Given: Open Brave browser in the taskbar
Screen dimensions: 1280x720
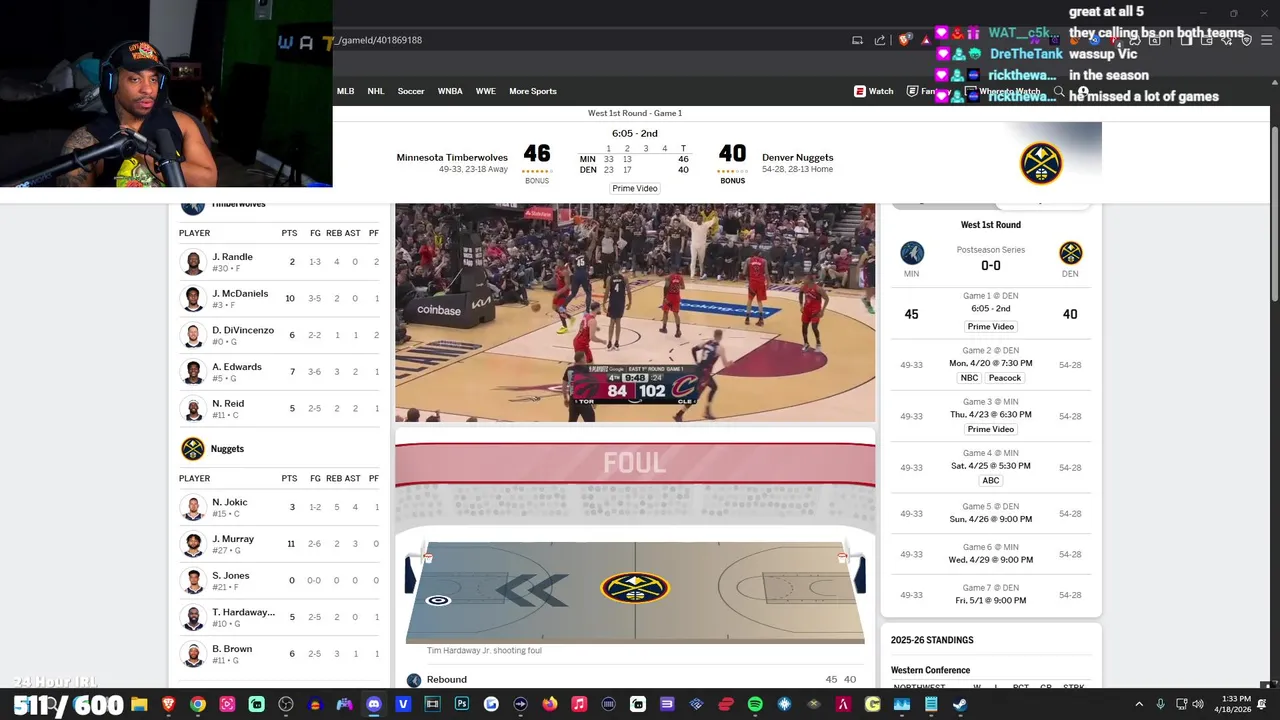Looking at the screenshot, I should pos(168,704).
